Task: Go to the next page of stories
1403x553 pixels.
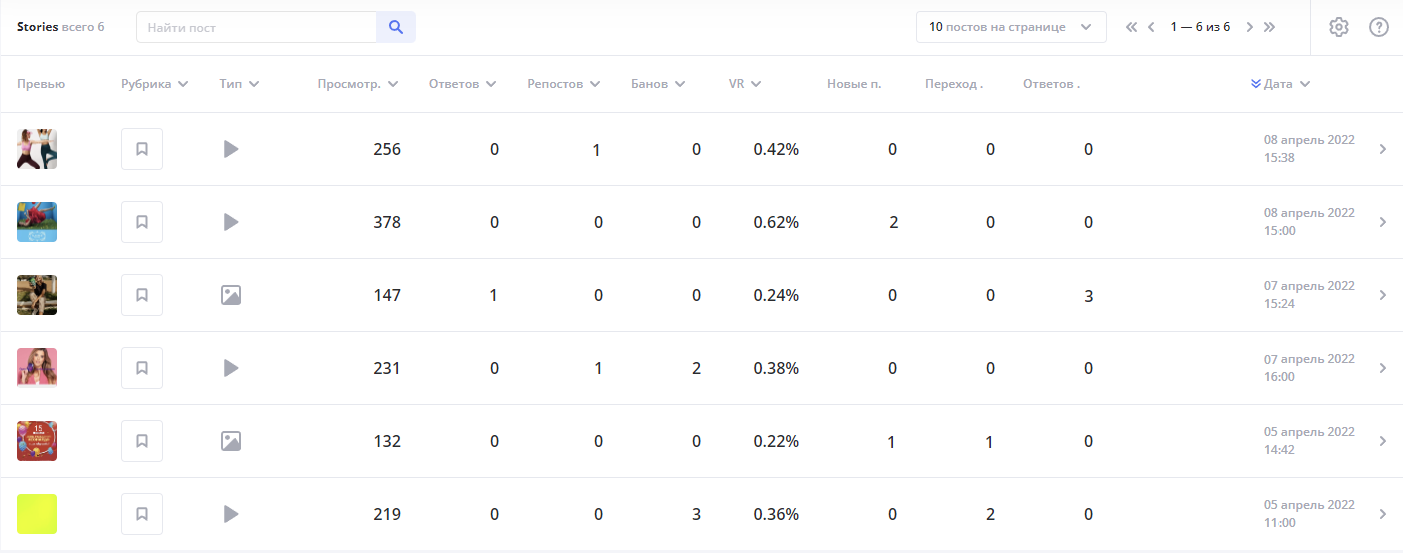Action: pyautogui.click(x=1249, y=27)
